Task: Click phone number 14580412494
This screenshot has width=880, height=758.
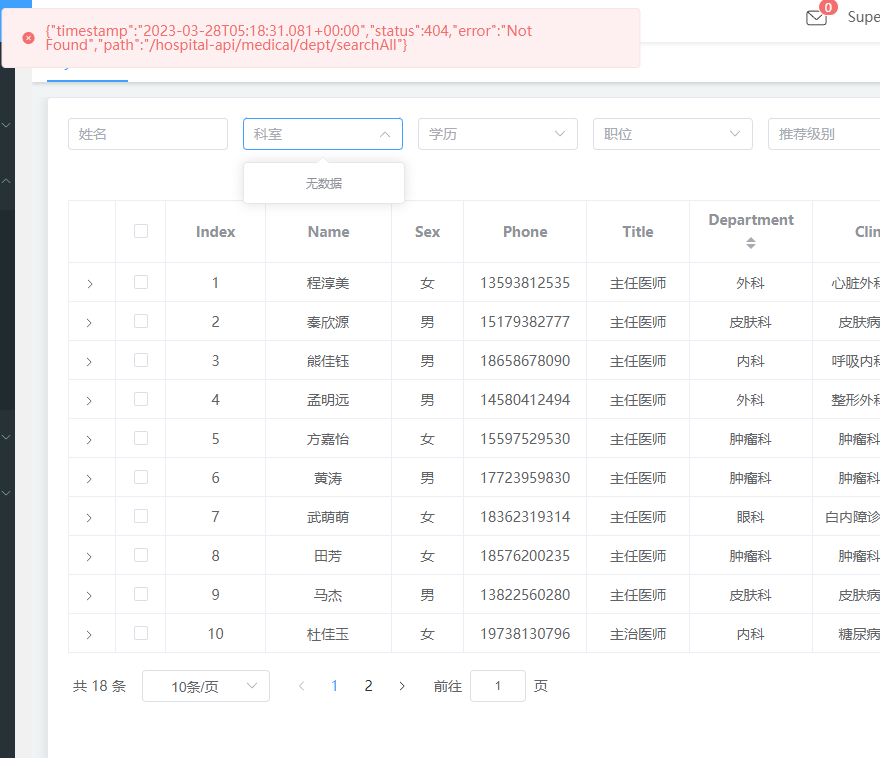Action: 525,400
